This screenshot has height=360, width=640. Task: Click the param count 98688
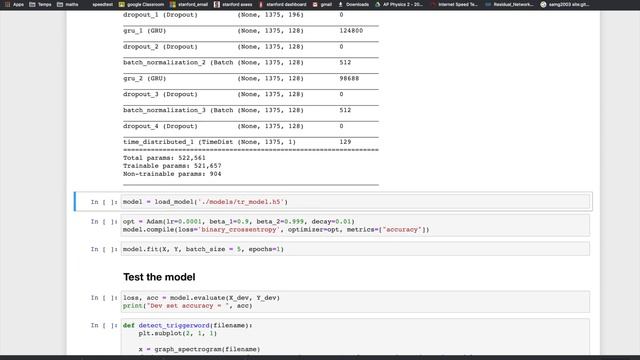coord(349,78)
